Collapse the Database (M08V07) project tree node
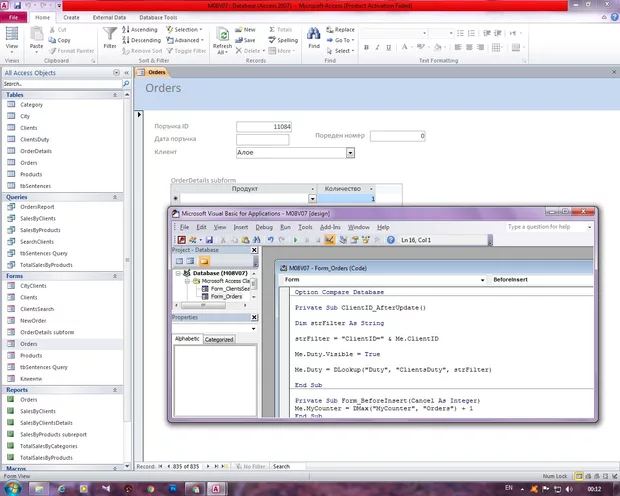 [x=178, y=272]
